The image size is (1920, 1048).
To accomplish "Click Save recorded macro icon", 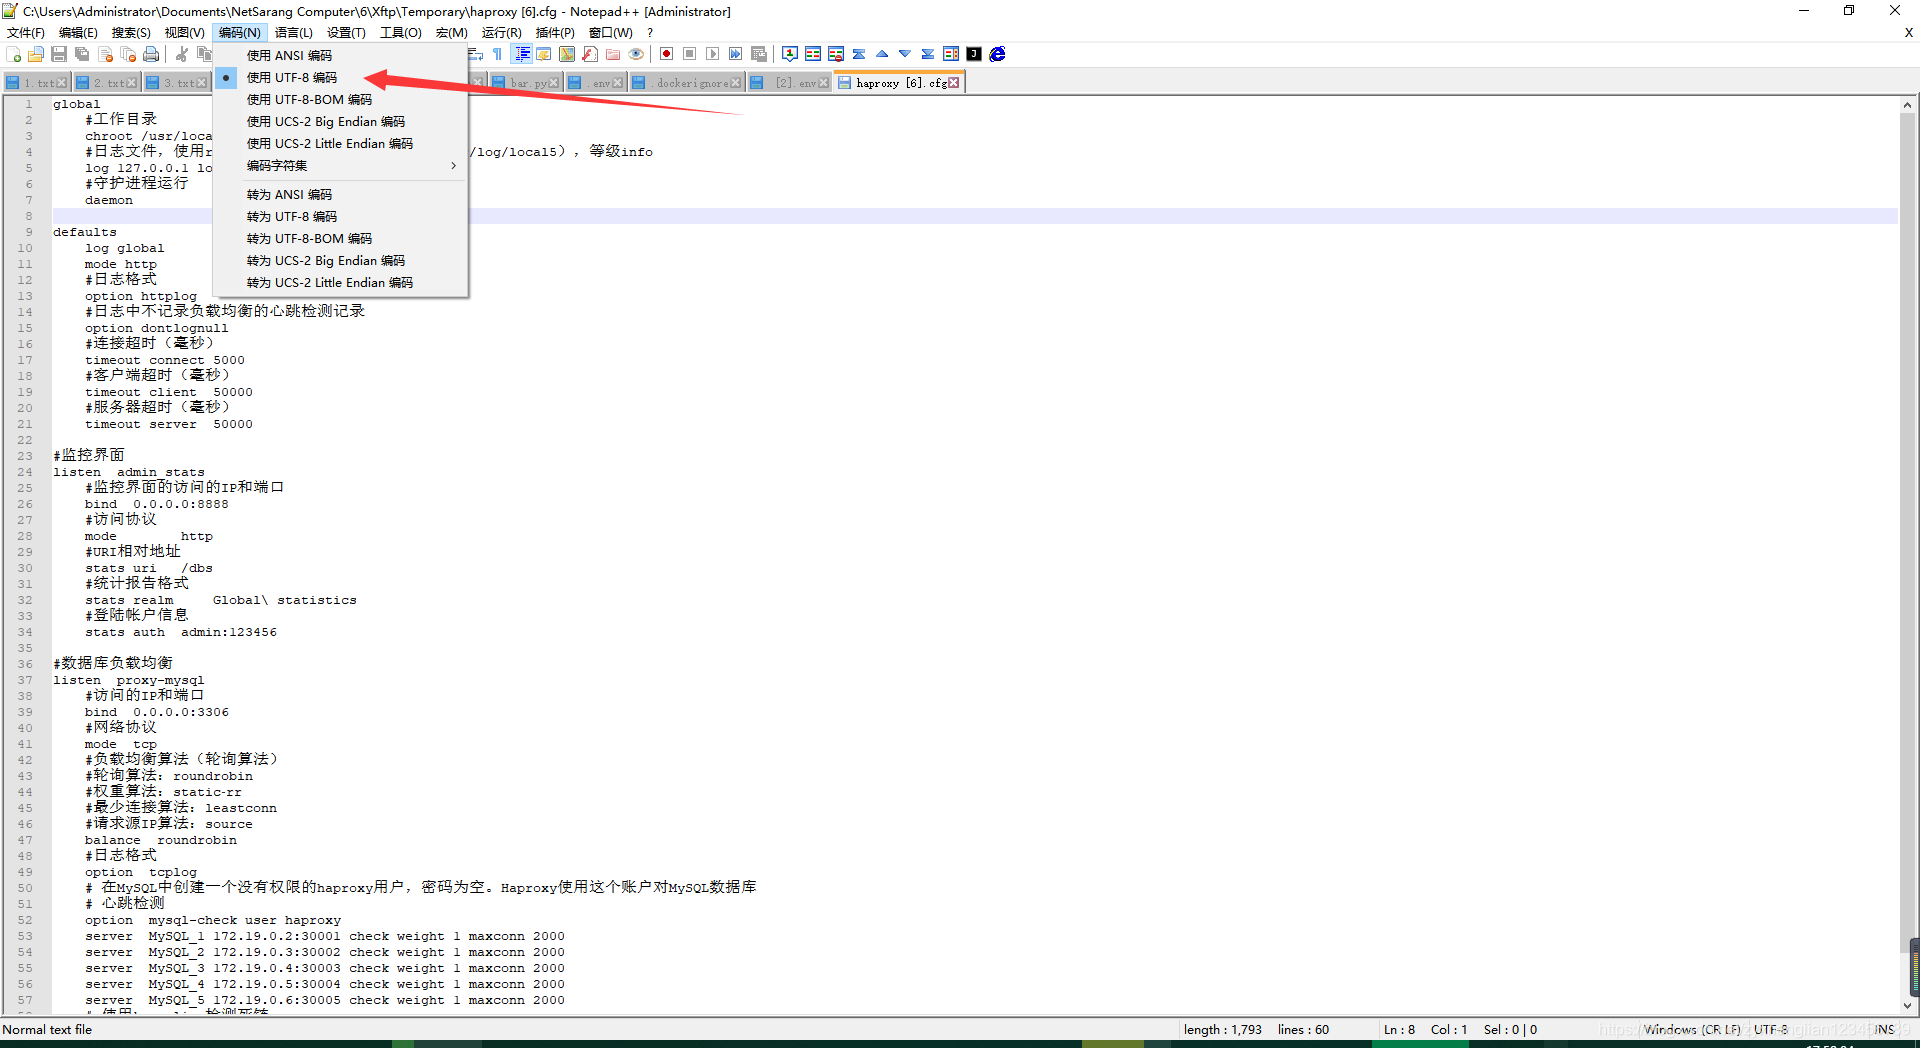I will 758,54.
